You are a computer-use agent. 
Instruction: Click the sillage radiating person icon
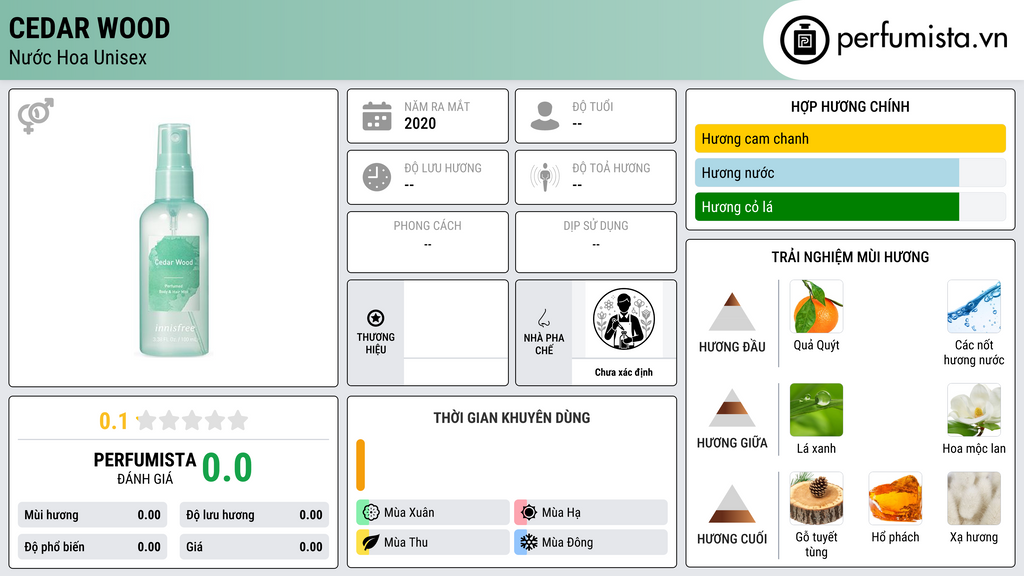point(545,177)
